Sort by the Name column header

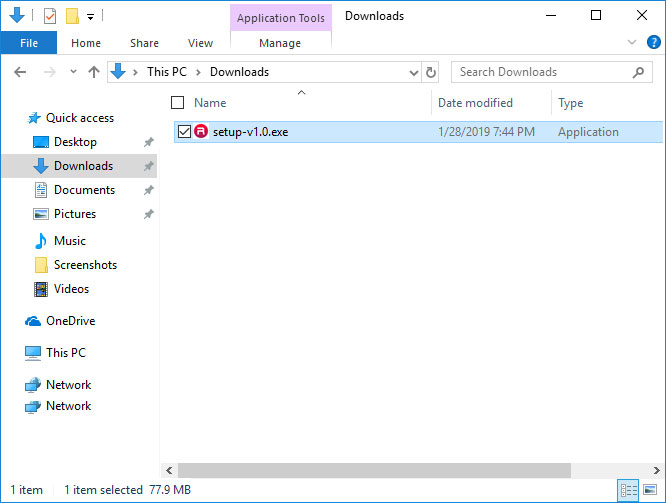[210, 103]
